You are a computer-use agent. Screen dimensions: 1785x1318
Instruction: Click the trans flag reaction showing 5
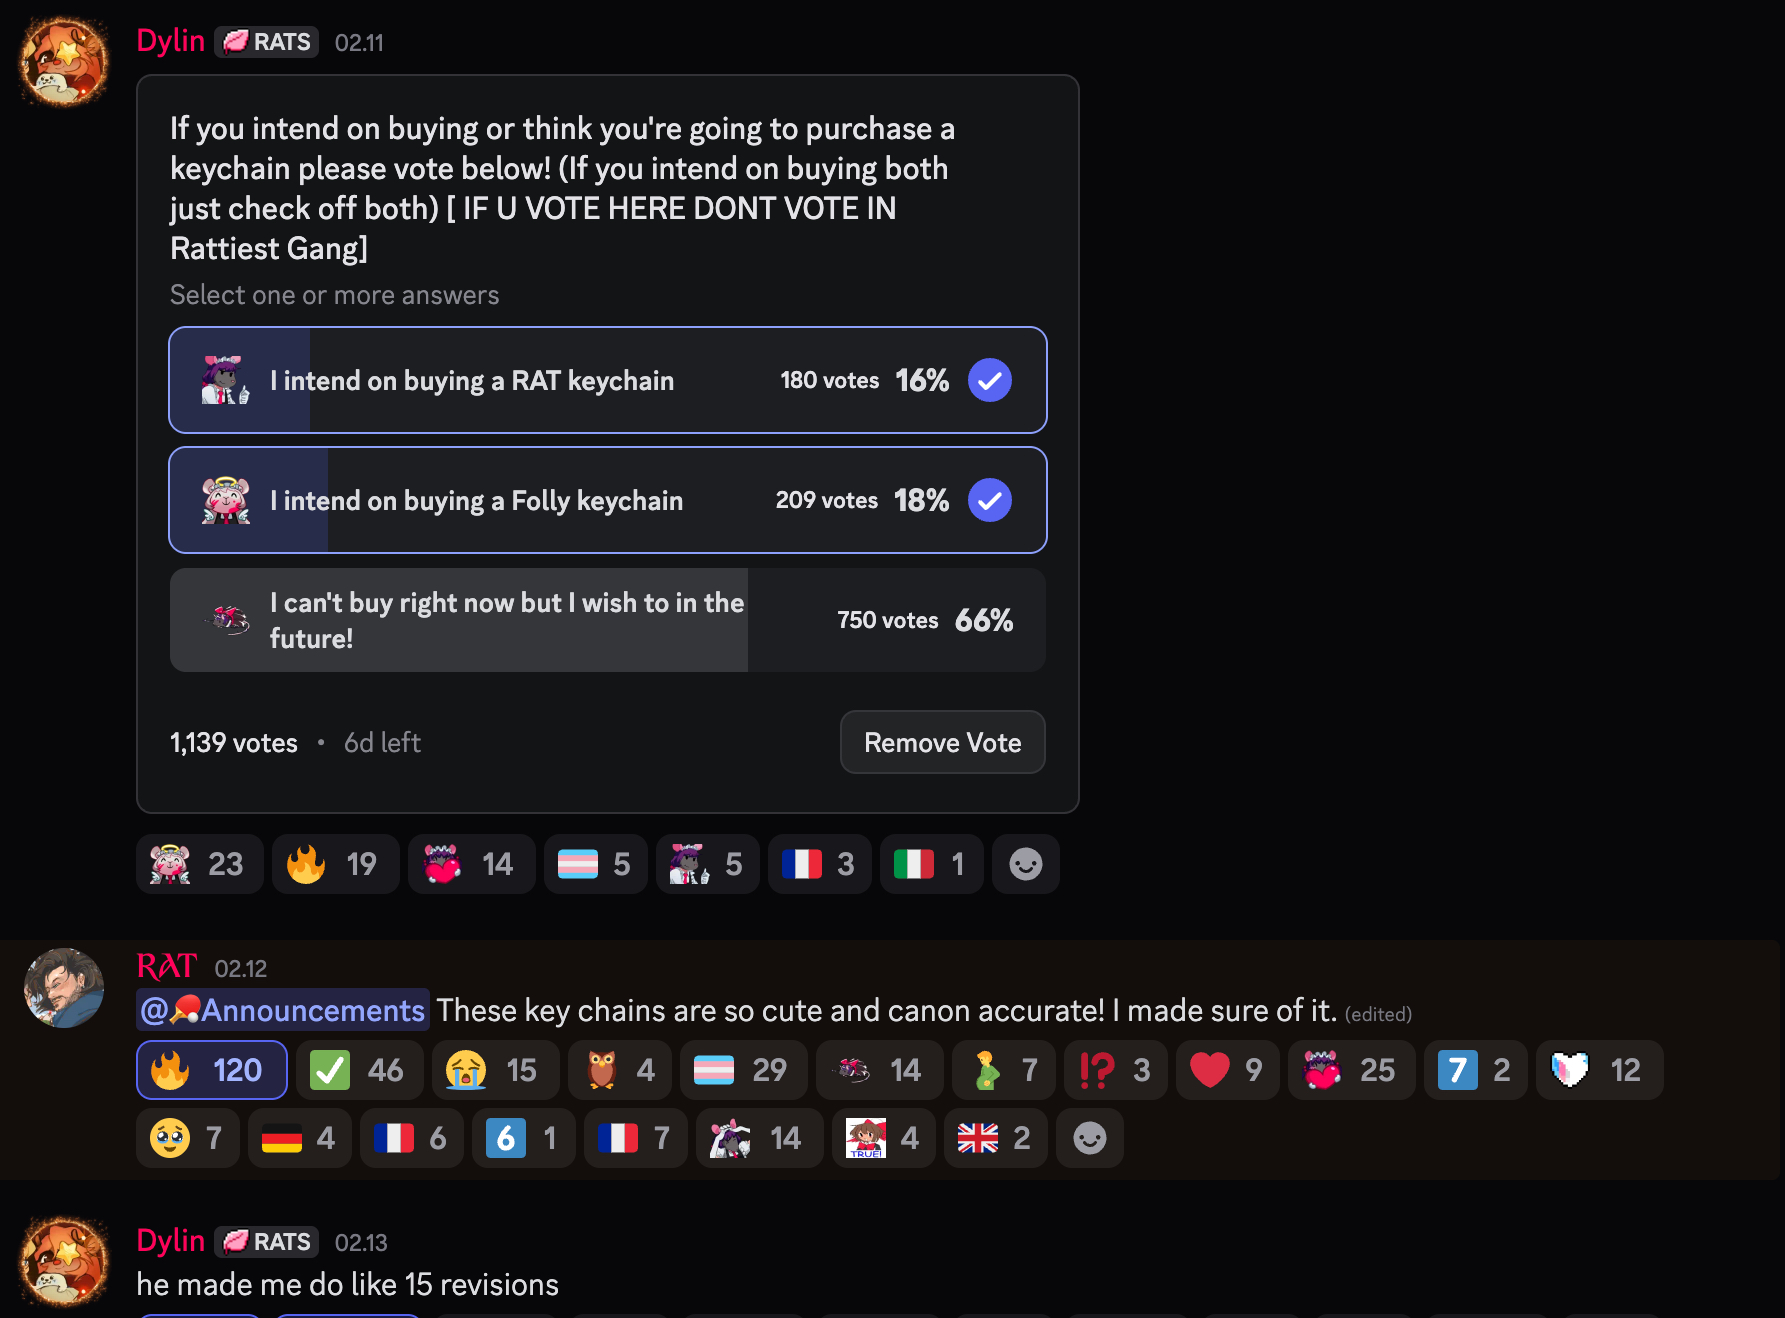coord(595,864)
